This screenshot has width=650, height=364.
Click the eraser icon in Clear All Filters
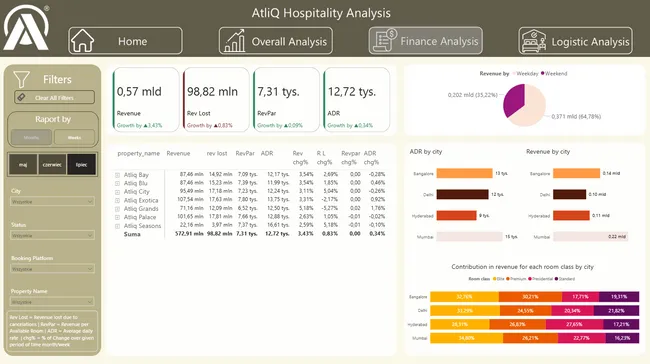(22, 97)
